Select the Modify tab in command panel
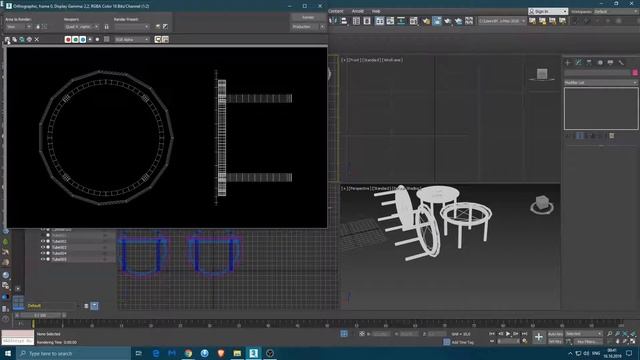This screenshot has height=360, width=640. point(578,62)
